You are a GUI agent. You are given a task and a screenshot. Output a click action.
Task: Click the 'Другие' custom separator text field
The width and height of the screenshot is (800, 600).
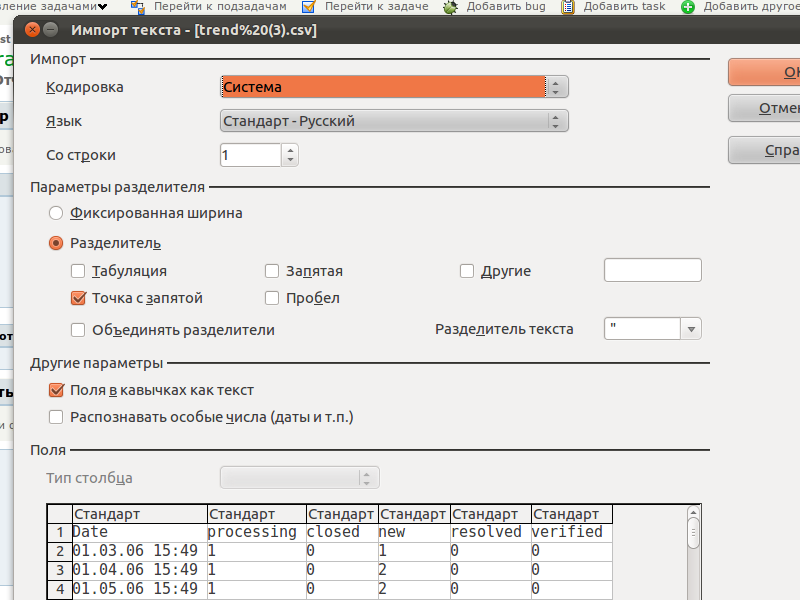pos(652,270)
